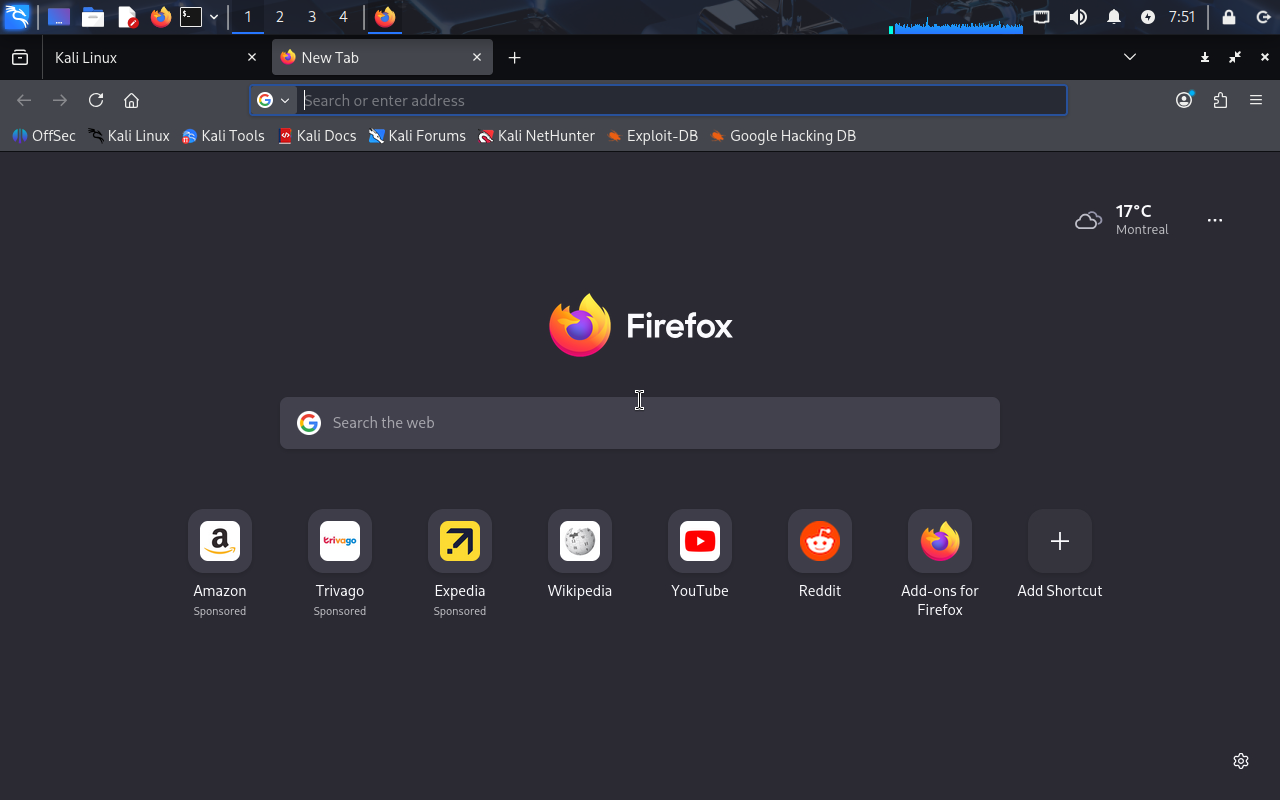Screen dimensions: 1280x800
Task: Open the Reddit shortcut tile
Action: click(820, 542)
